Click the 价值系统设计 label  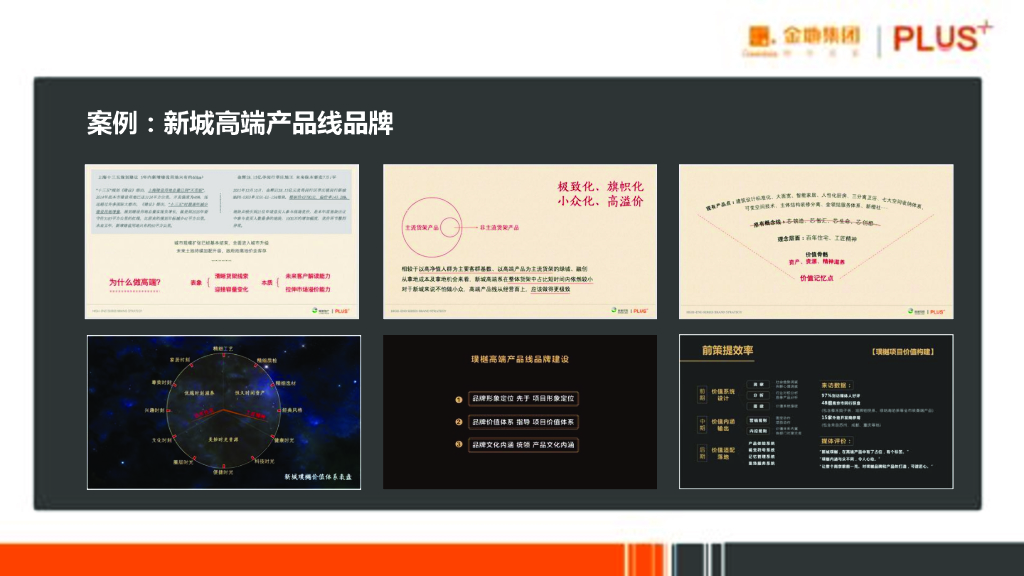tap(723, 395)
